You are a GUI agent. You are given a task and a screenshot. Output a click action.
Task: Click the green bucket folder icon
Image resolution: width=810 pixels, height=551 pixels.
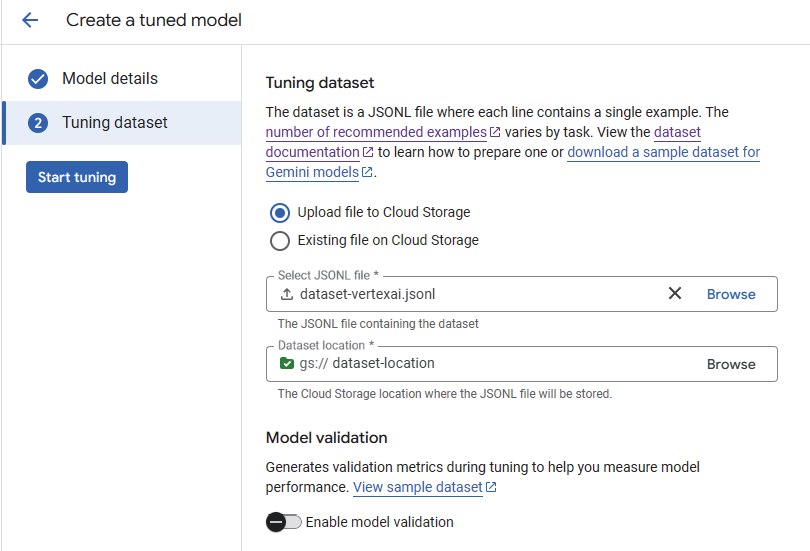287,364
